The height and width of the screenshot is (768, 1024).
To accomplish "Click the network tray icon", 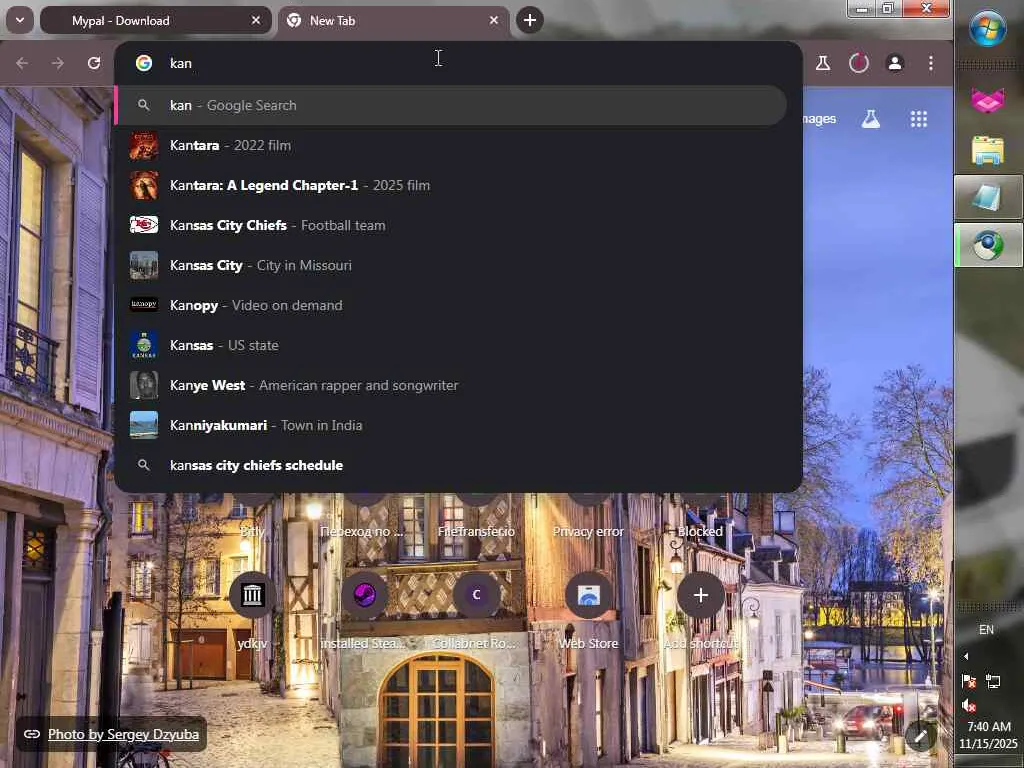I will 993,682.
